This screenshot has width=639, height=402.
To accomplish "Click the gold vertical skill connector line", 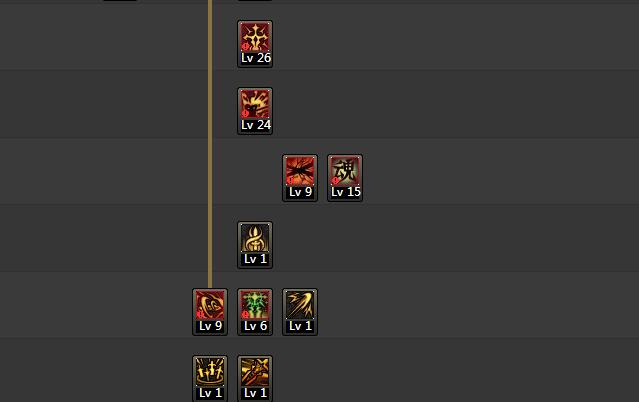I will tap(210, 144).
